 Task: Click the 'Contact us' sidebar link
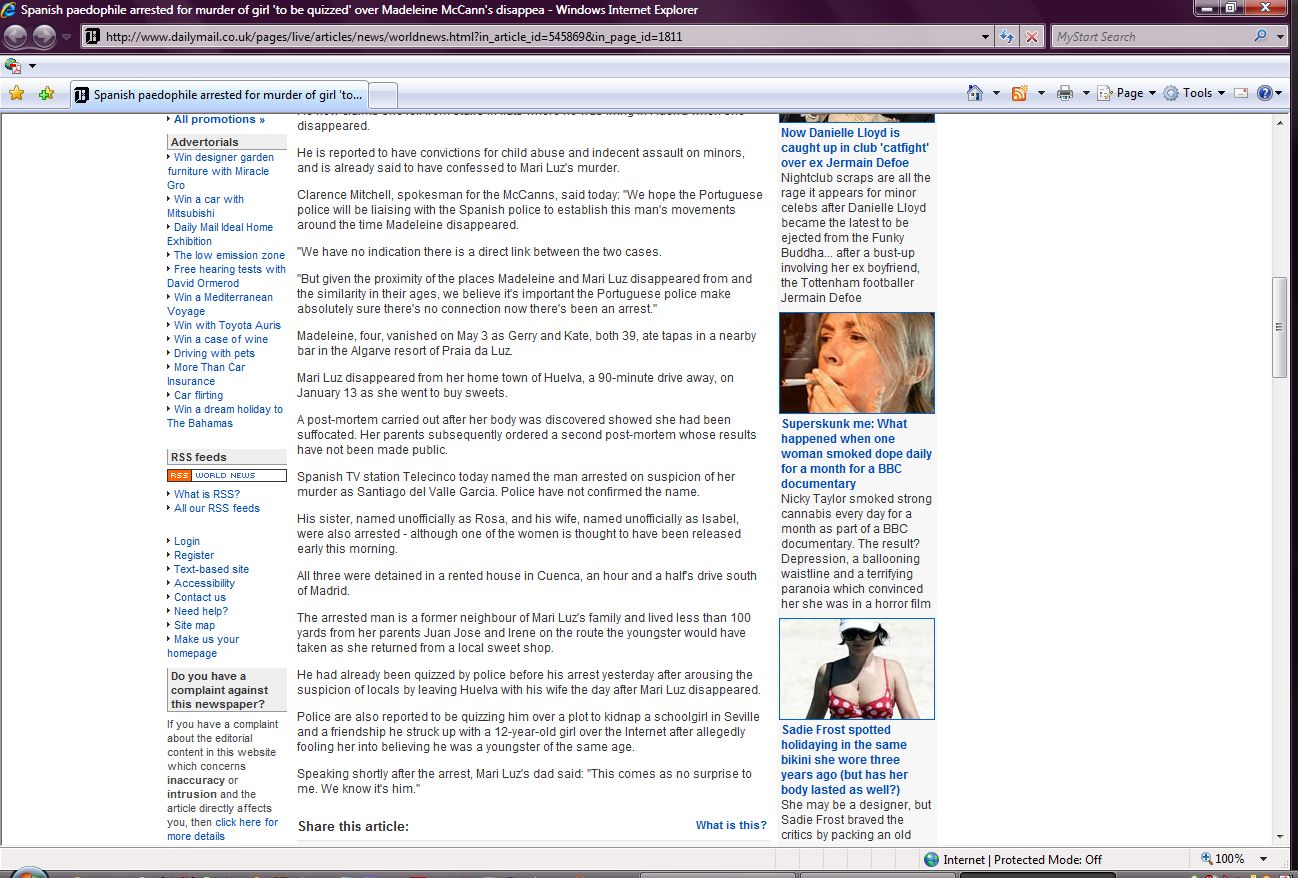(x=200, y=597)
